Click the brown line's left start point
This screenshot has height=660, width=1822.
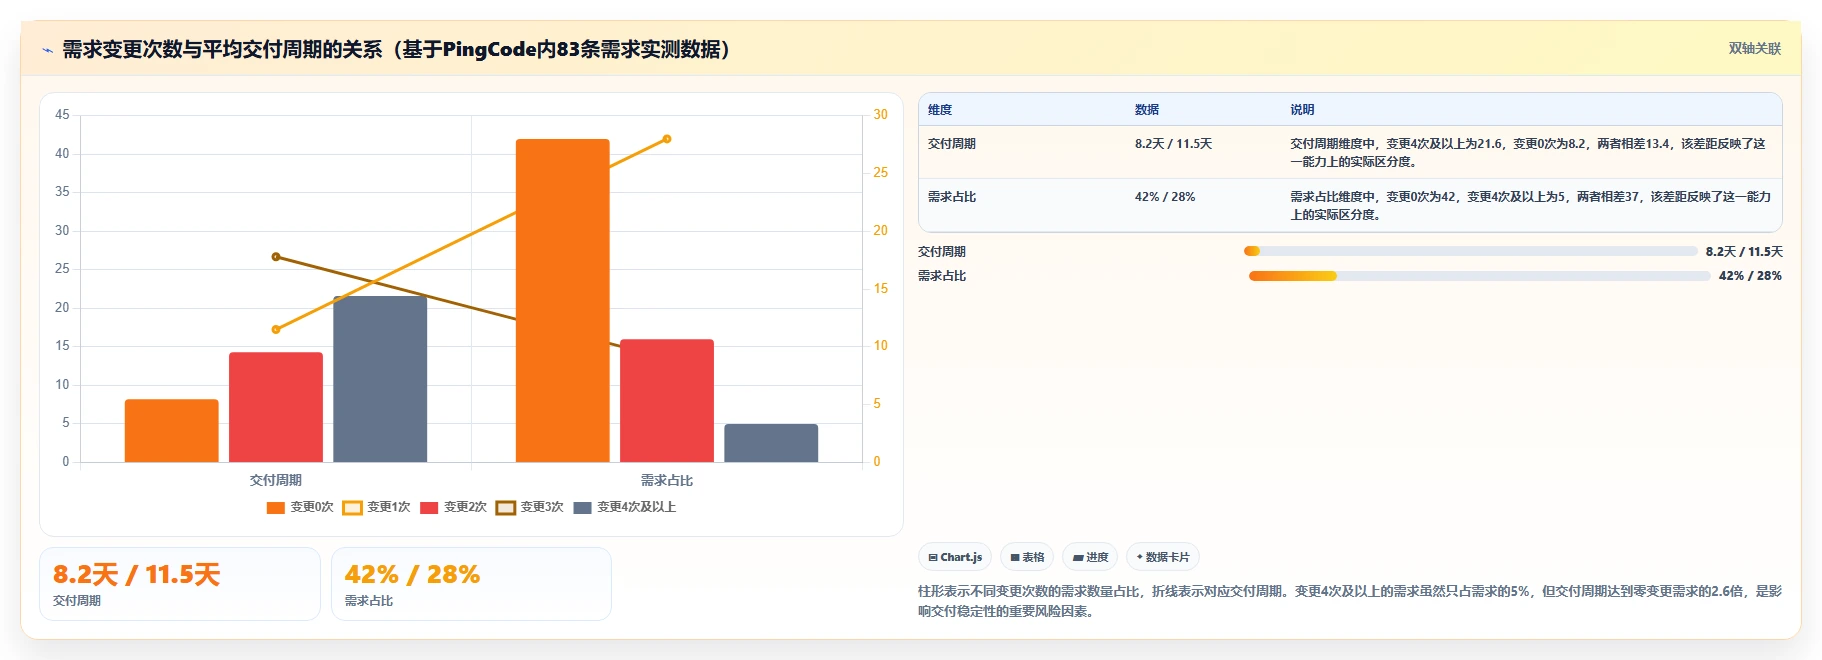(276, 257)
